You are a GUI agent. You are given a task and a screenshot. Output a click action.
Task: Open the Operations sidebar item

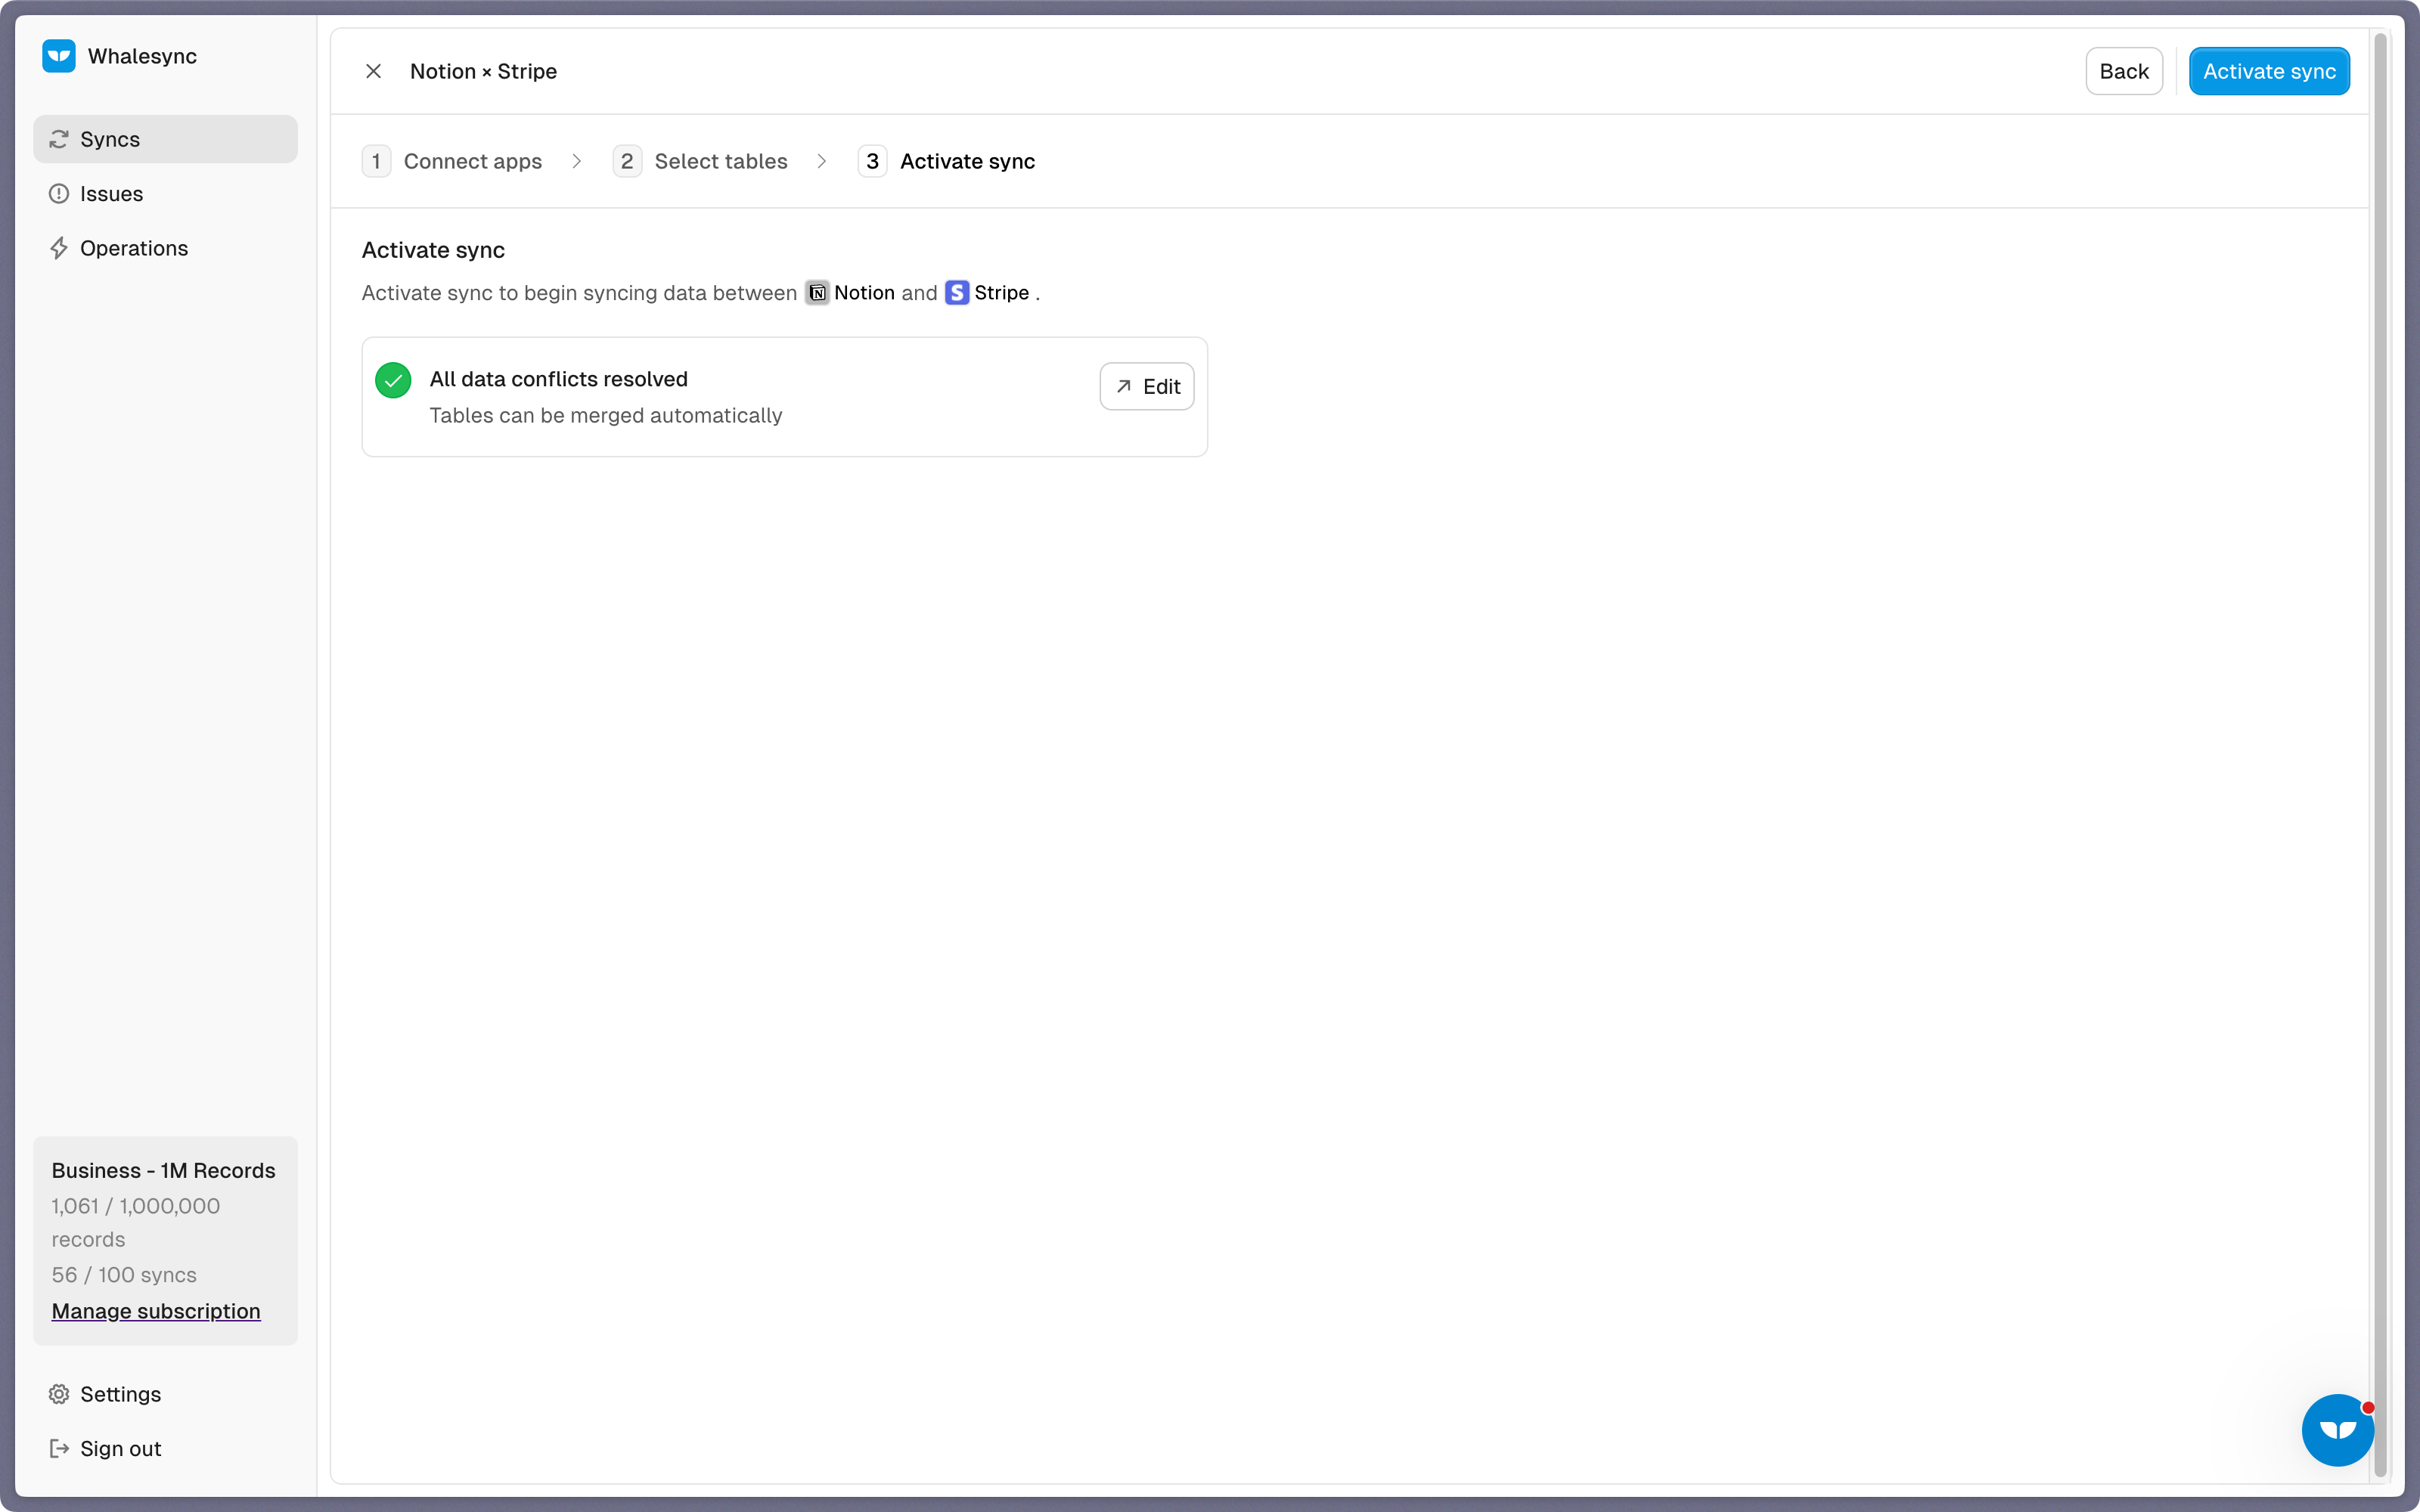165,248
